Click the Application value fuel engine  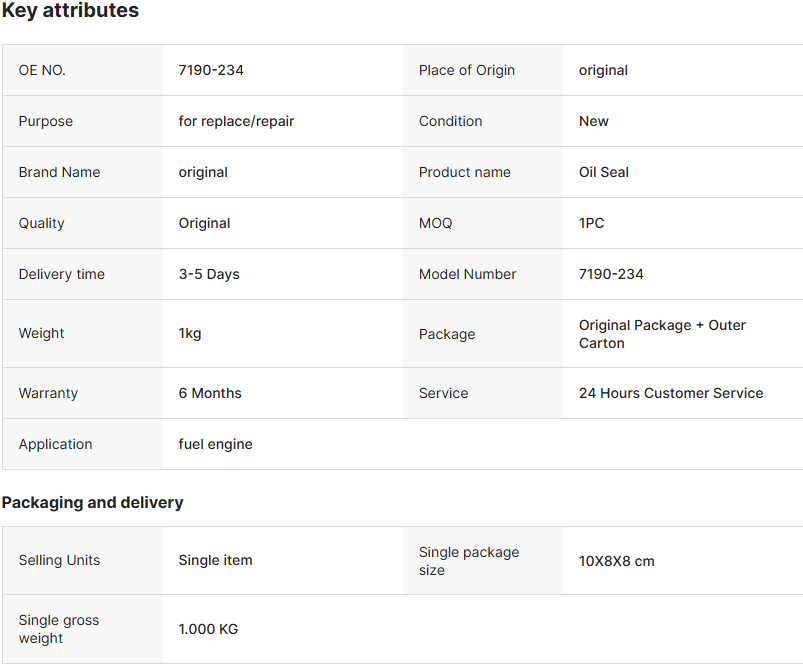point(216,444)
